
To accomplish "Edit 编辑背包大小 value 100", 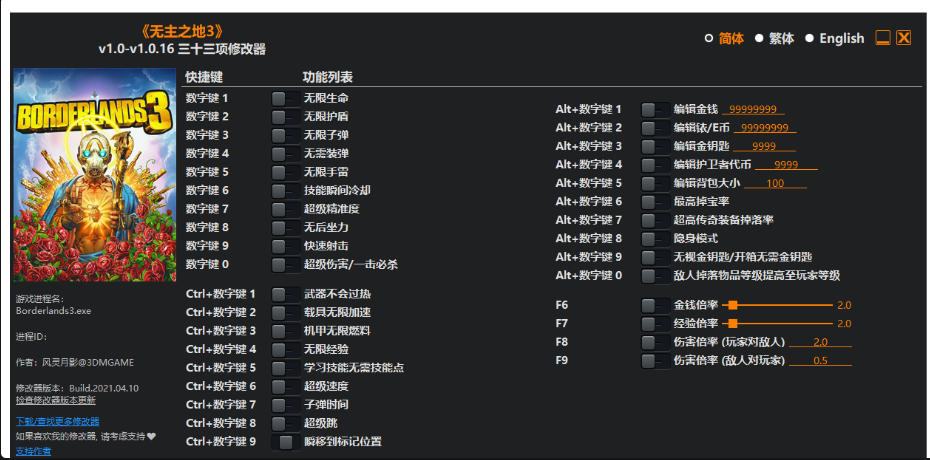I will point(775,183).
